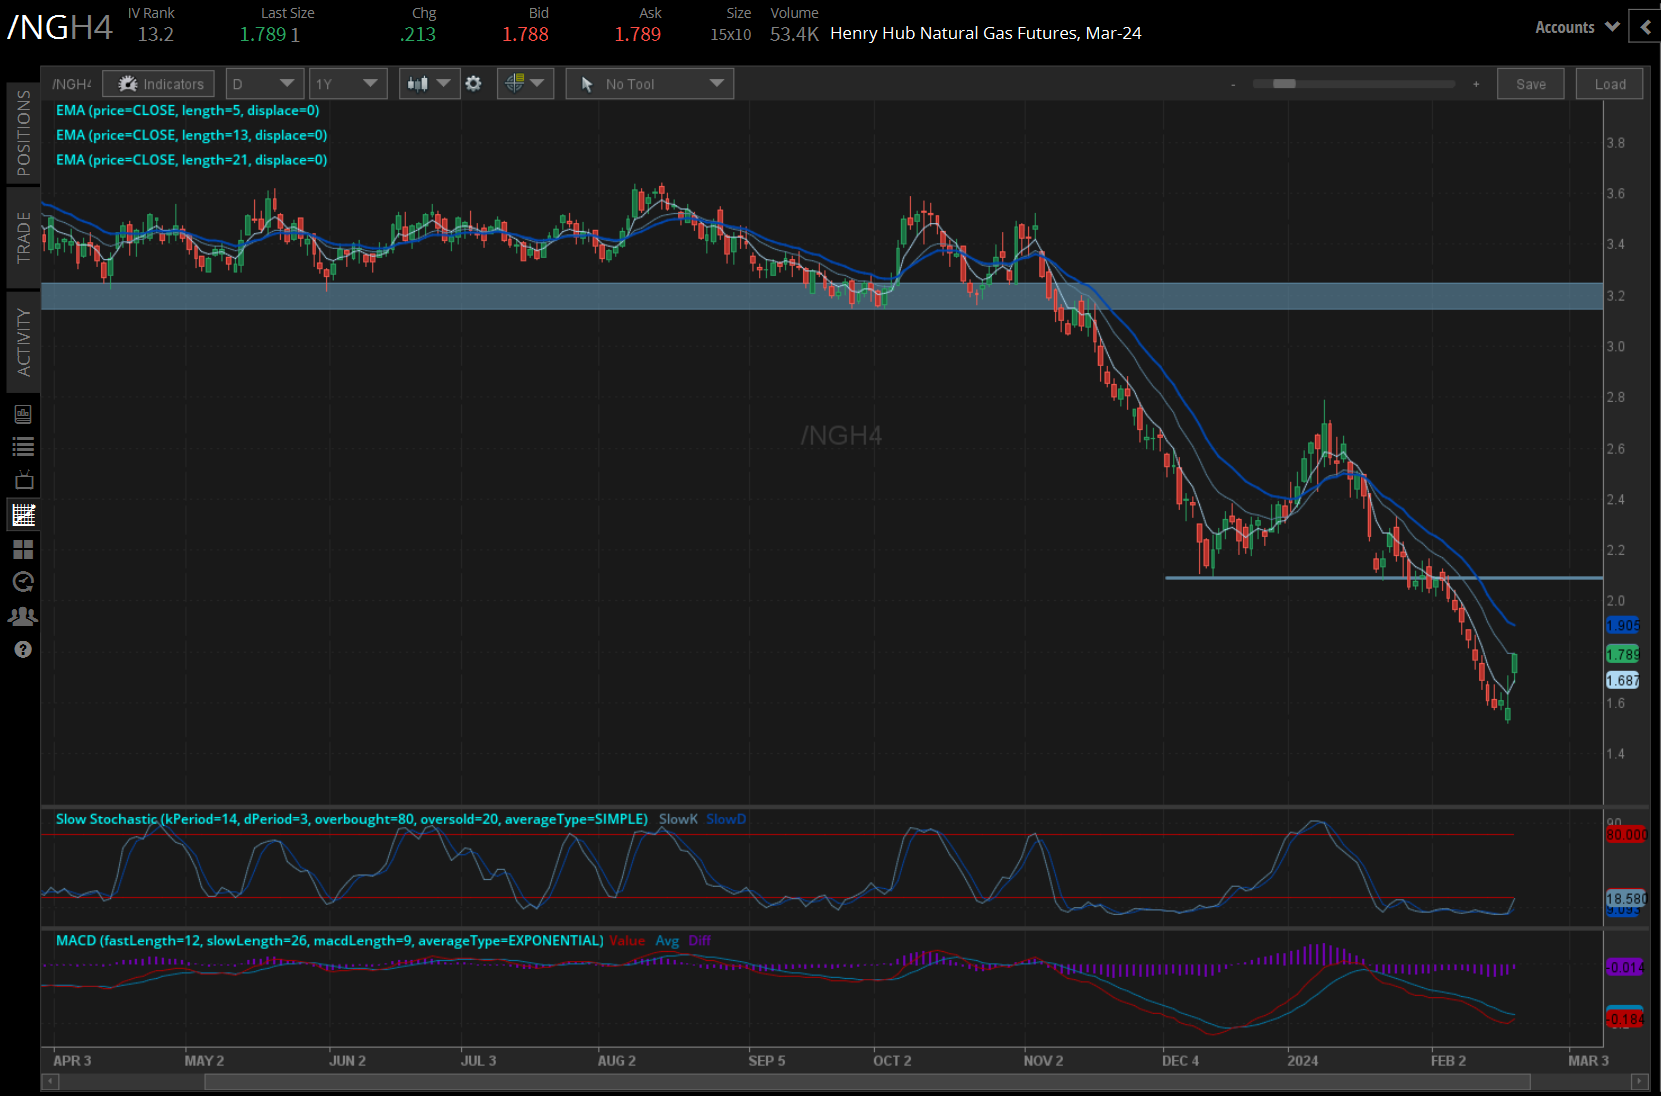Open the community people icon
The image size is (1661, 1096).
pyautogui.click(x=23, y=616)
